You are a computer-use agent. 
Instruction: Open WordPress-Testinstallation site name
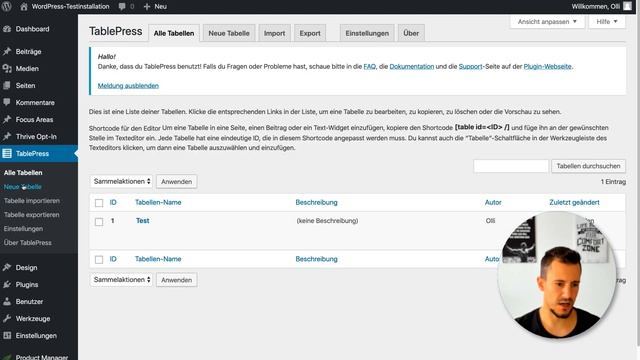(x=70, y=7)
